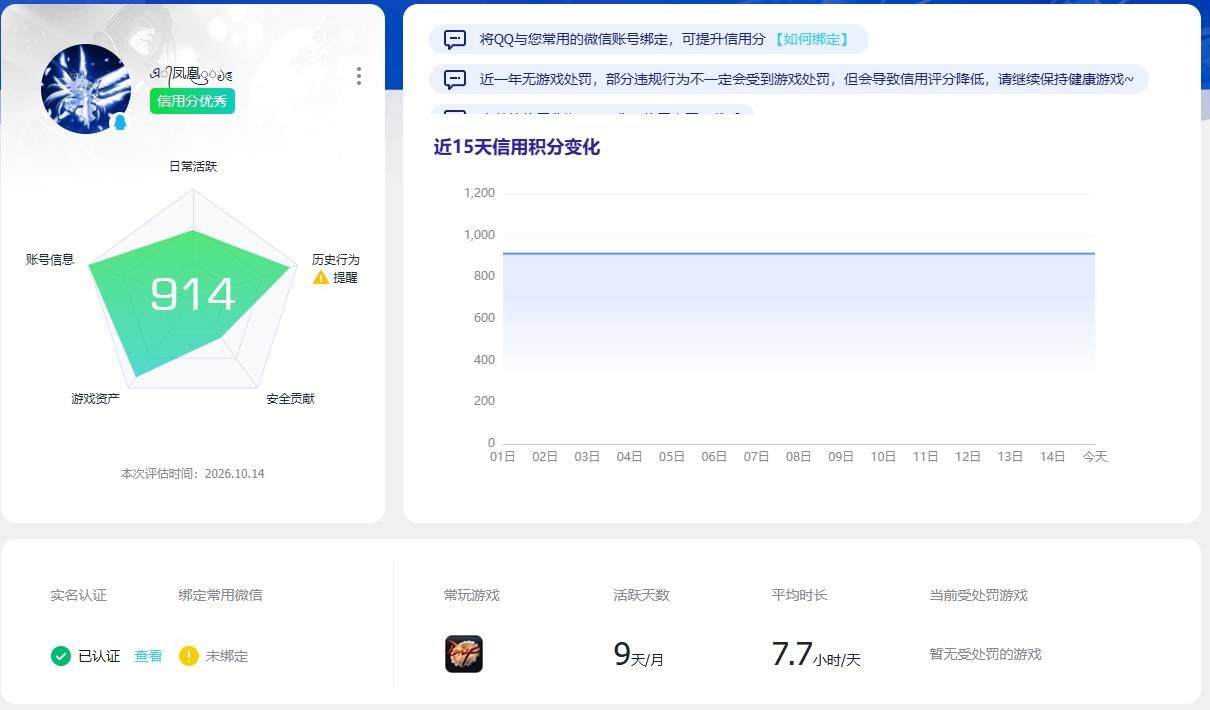This screenshot has height=710, width=1210.
Task: Click the 14日 label on chart axis
Action: (1052, 456)
